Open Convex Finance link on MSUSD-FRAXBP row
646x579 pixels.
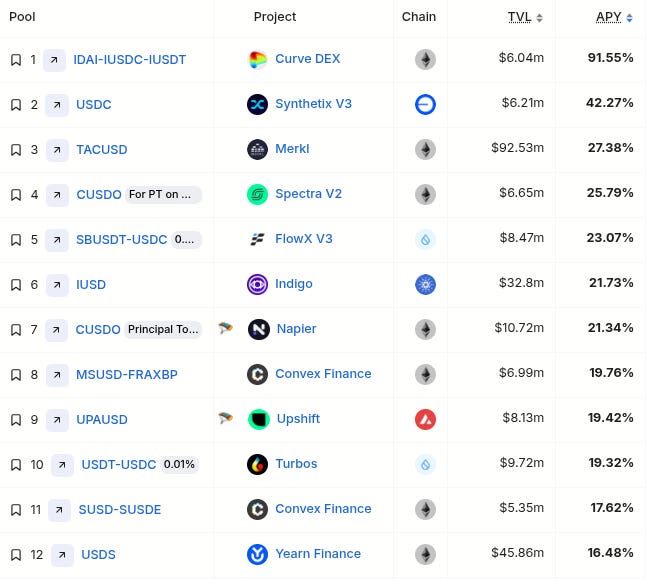pyautogui.click(x=323, y=374)
